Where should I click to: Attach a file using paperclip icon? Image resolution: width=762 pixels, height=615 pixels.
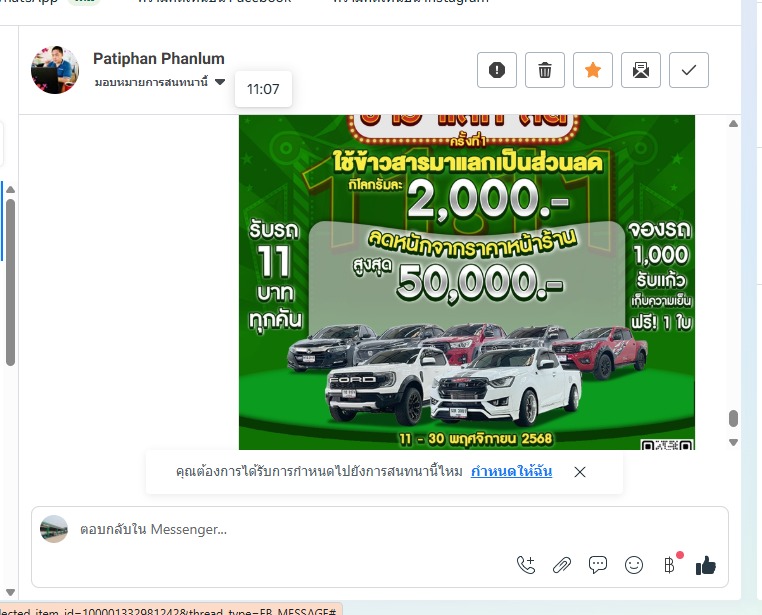(562, 565)
